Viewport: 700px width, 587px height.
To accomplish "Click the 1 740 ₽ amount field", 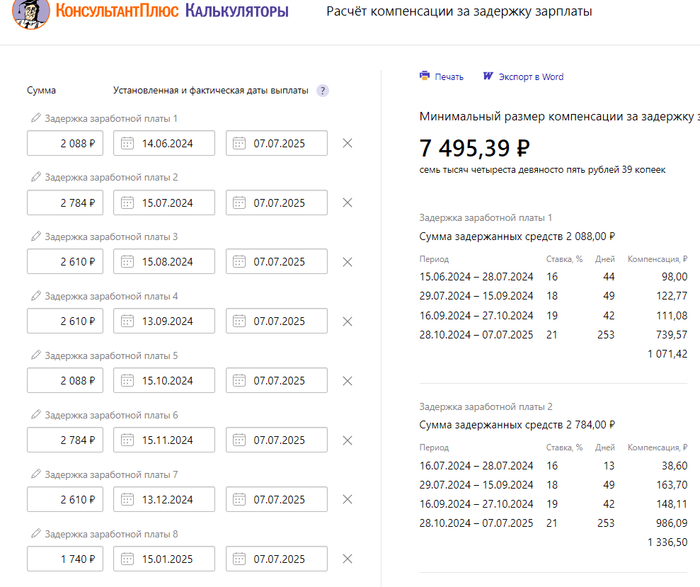I will (x=65, y=559).
